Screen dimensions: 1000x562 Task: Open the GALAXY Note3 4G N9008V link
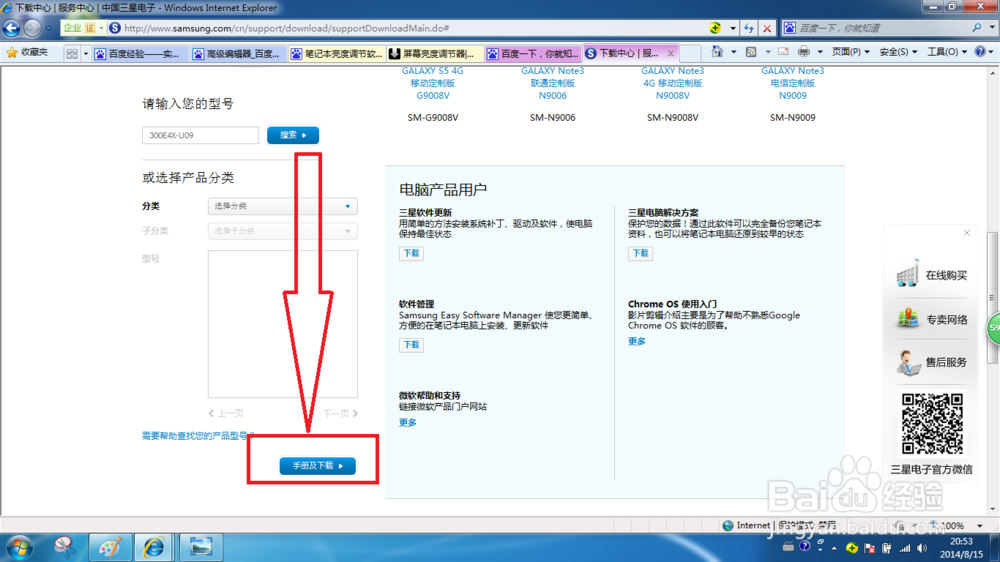[672, 83]
